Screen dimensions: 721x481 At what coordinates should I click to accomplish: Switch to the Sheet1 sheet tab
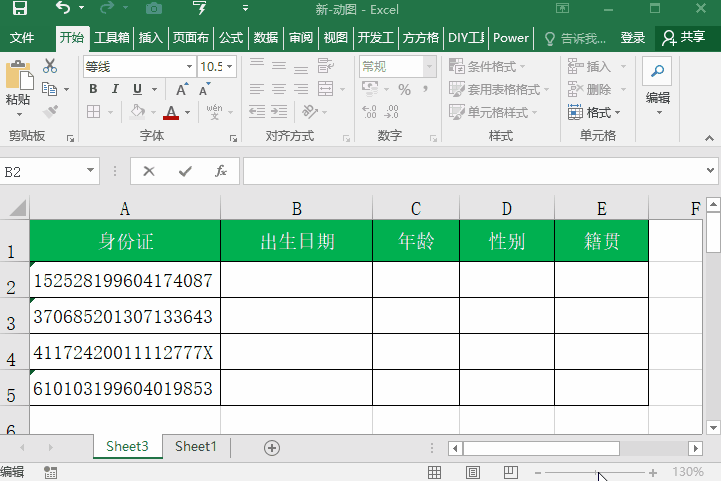pos(195,447)
